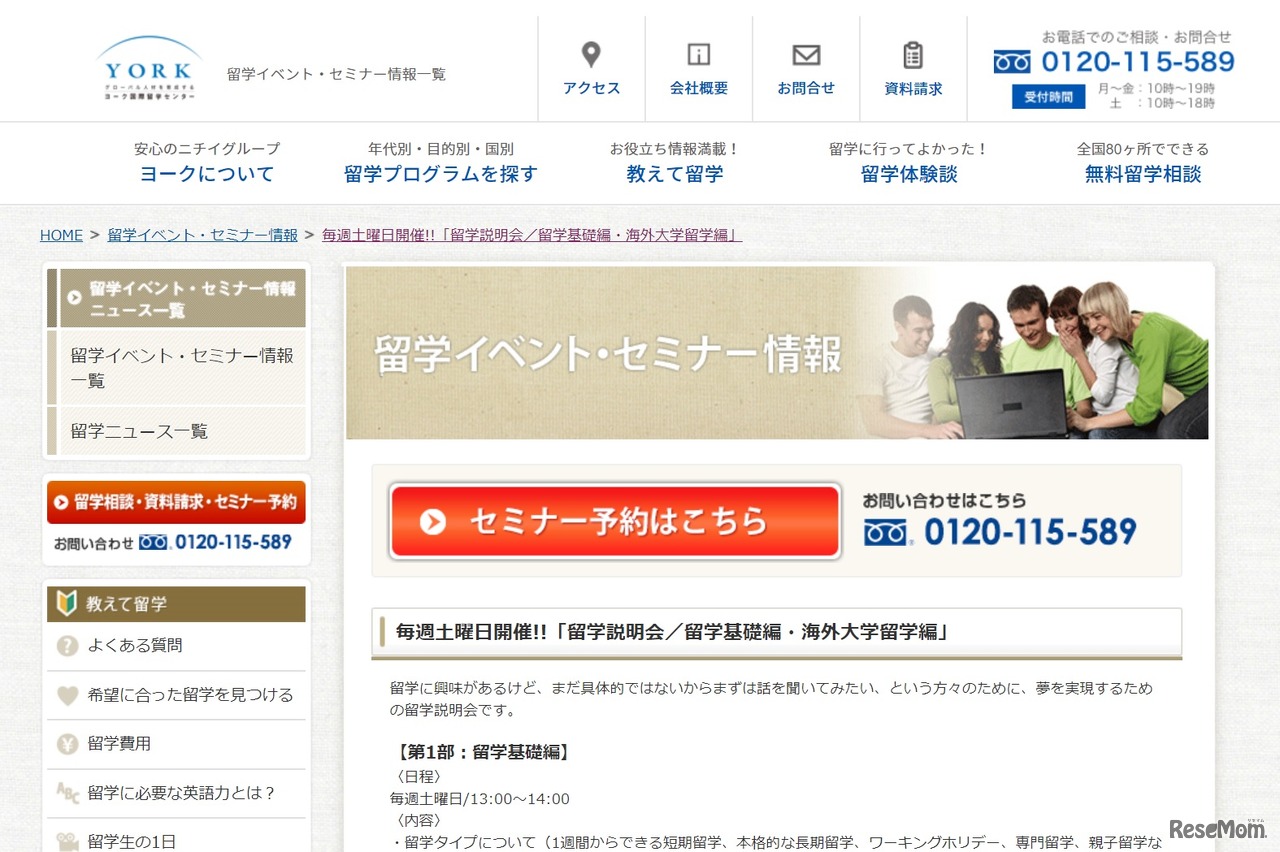Click the red セミナー予約はこちら button
This screenshot has width=1280, height=852.
615,521
